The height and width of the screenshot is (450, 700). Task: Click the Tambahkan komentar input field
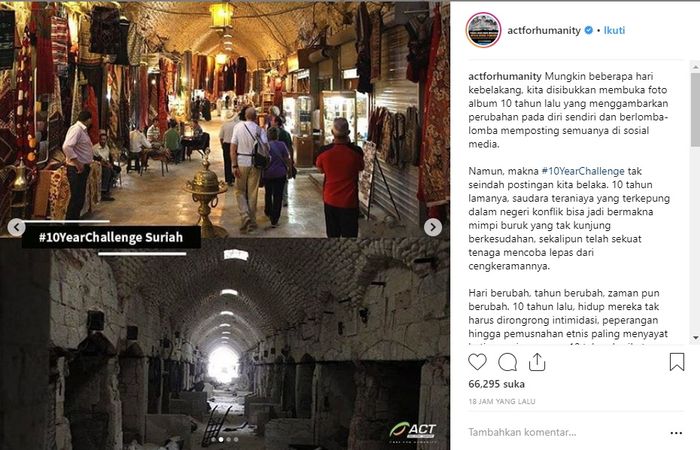pyautogui.click(x=566, y=432)
